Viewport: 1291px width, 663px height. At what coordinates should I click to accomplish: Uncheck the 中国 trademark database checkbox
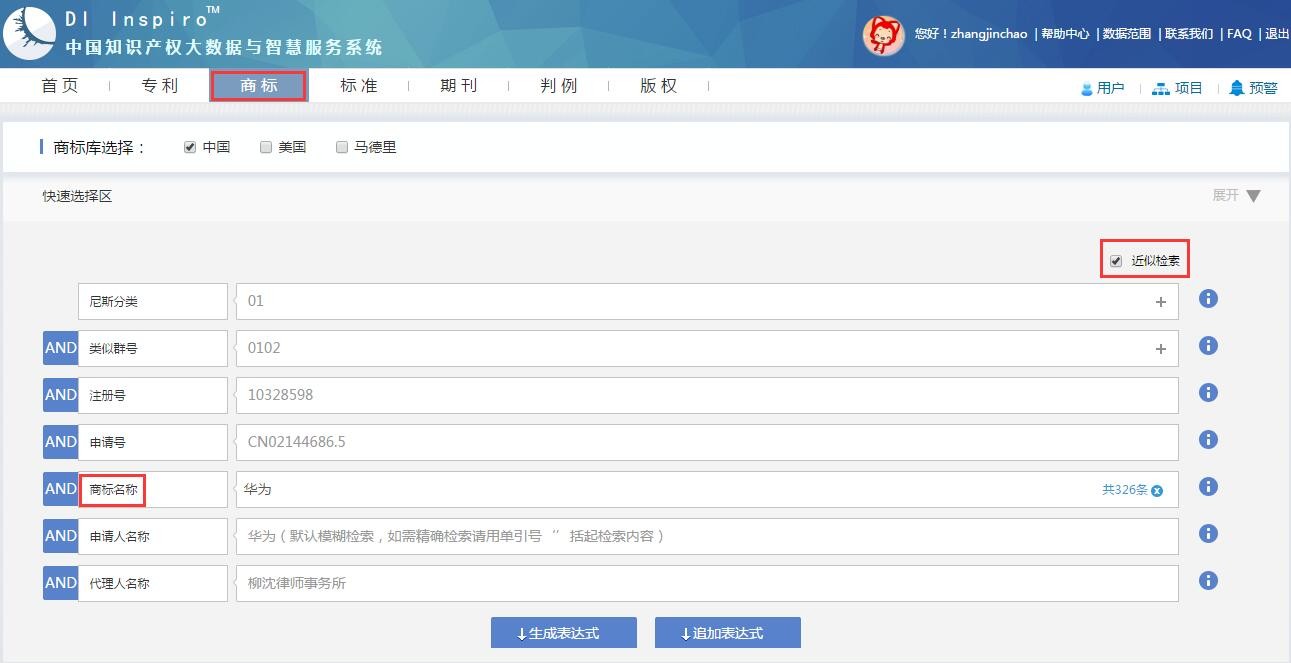[190, 147]
